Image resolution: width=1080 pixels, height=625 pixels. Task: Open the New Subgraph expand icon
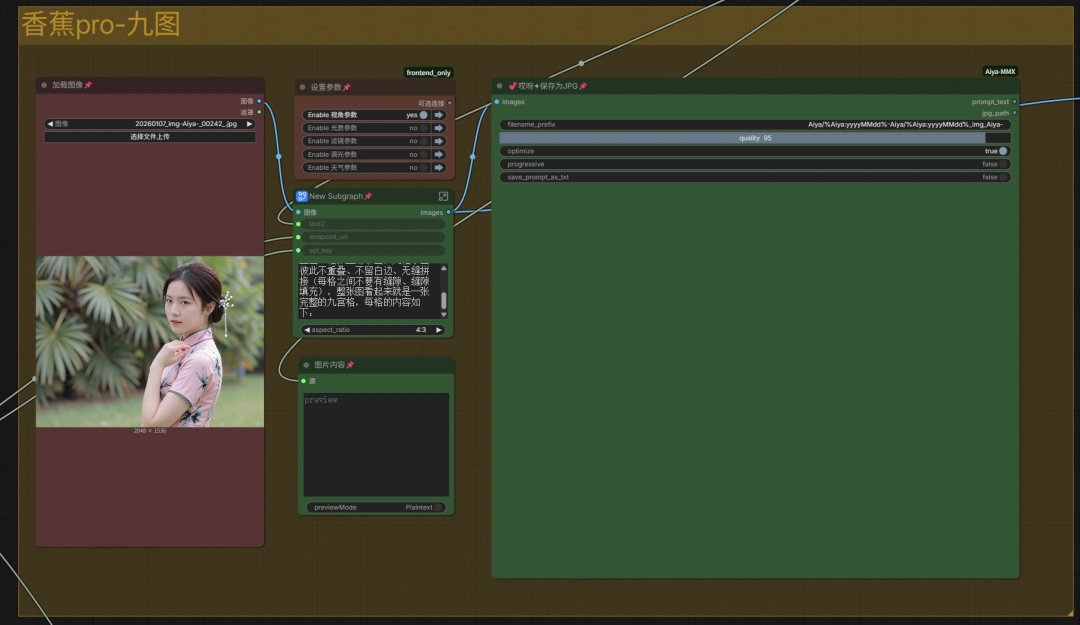[x=443, y=197]
